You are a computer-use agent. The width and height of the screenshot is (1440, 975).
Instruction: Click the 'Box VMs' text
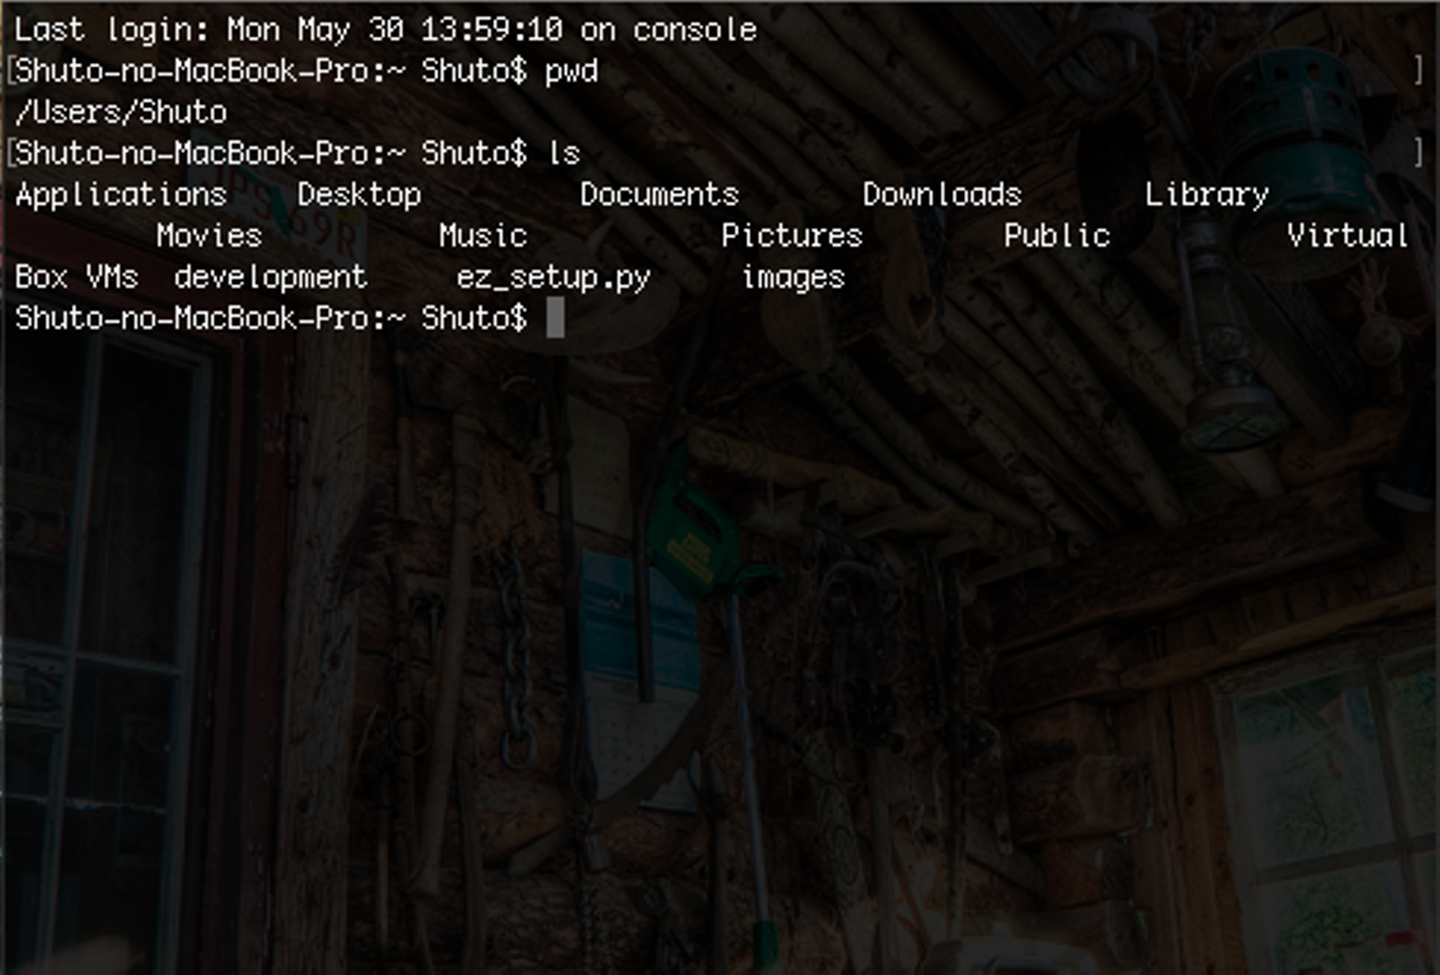click(77, 276)
